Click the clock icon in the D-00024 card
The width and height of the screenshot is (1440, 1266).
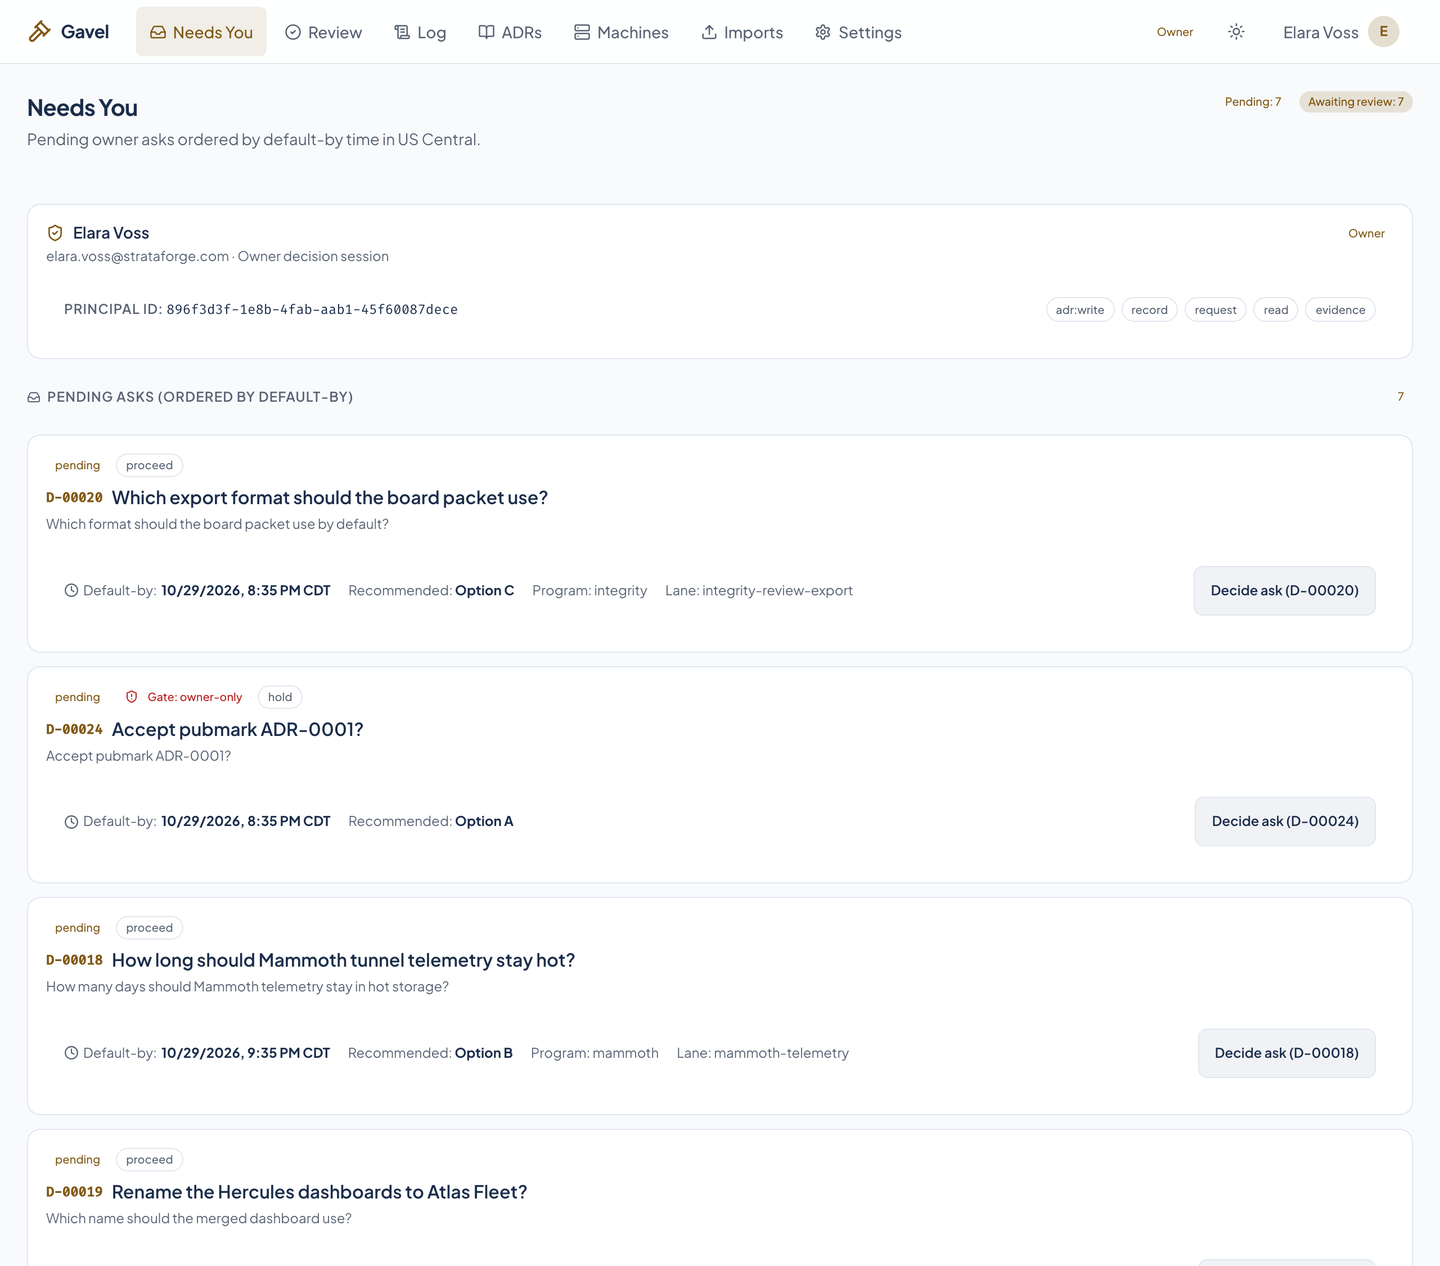tap(71, 822)
